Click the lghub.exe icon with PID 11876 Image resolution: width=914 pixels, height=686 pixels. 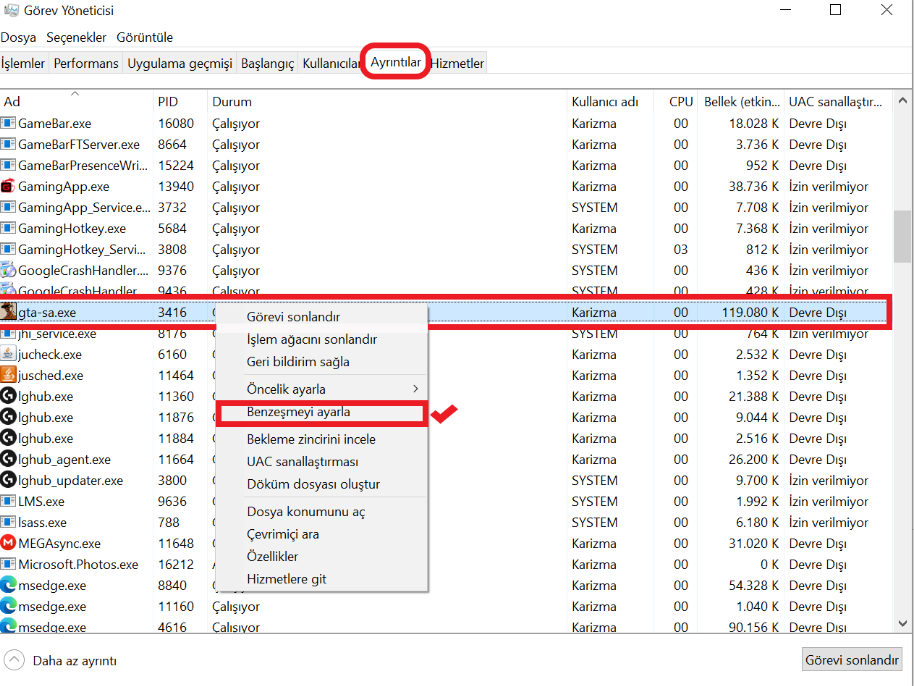coord(8,417)
